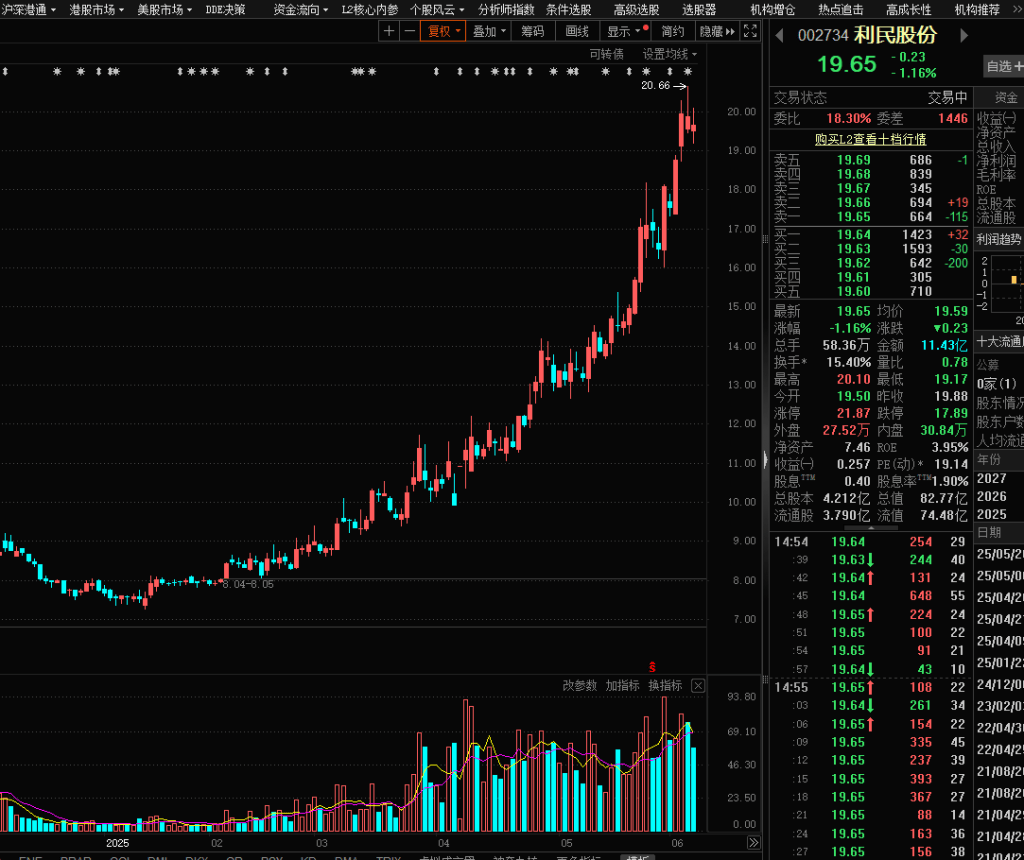Image resolution: width=1024 pixels, height=860 pixels.
Task: Click the 金额 value 11.43亿
Action: pos(944,345)
